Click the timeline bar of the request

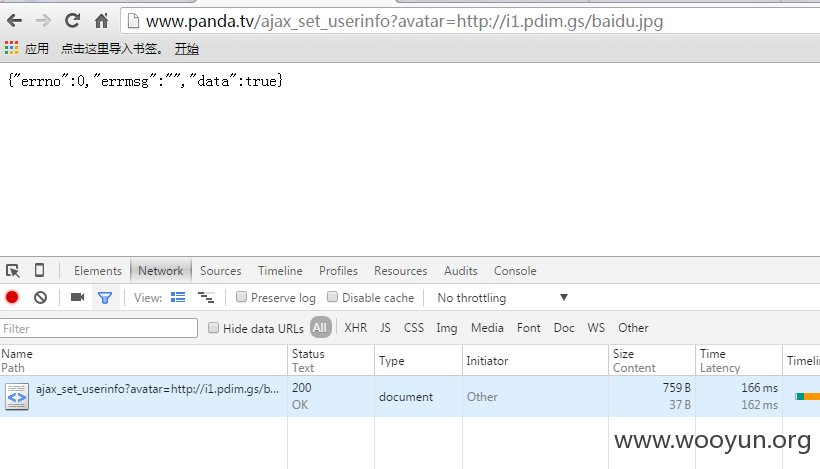point(807,396)
